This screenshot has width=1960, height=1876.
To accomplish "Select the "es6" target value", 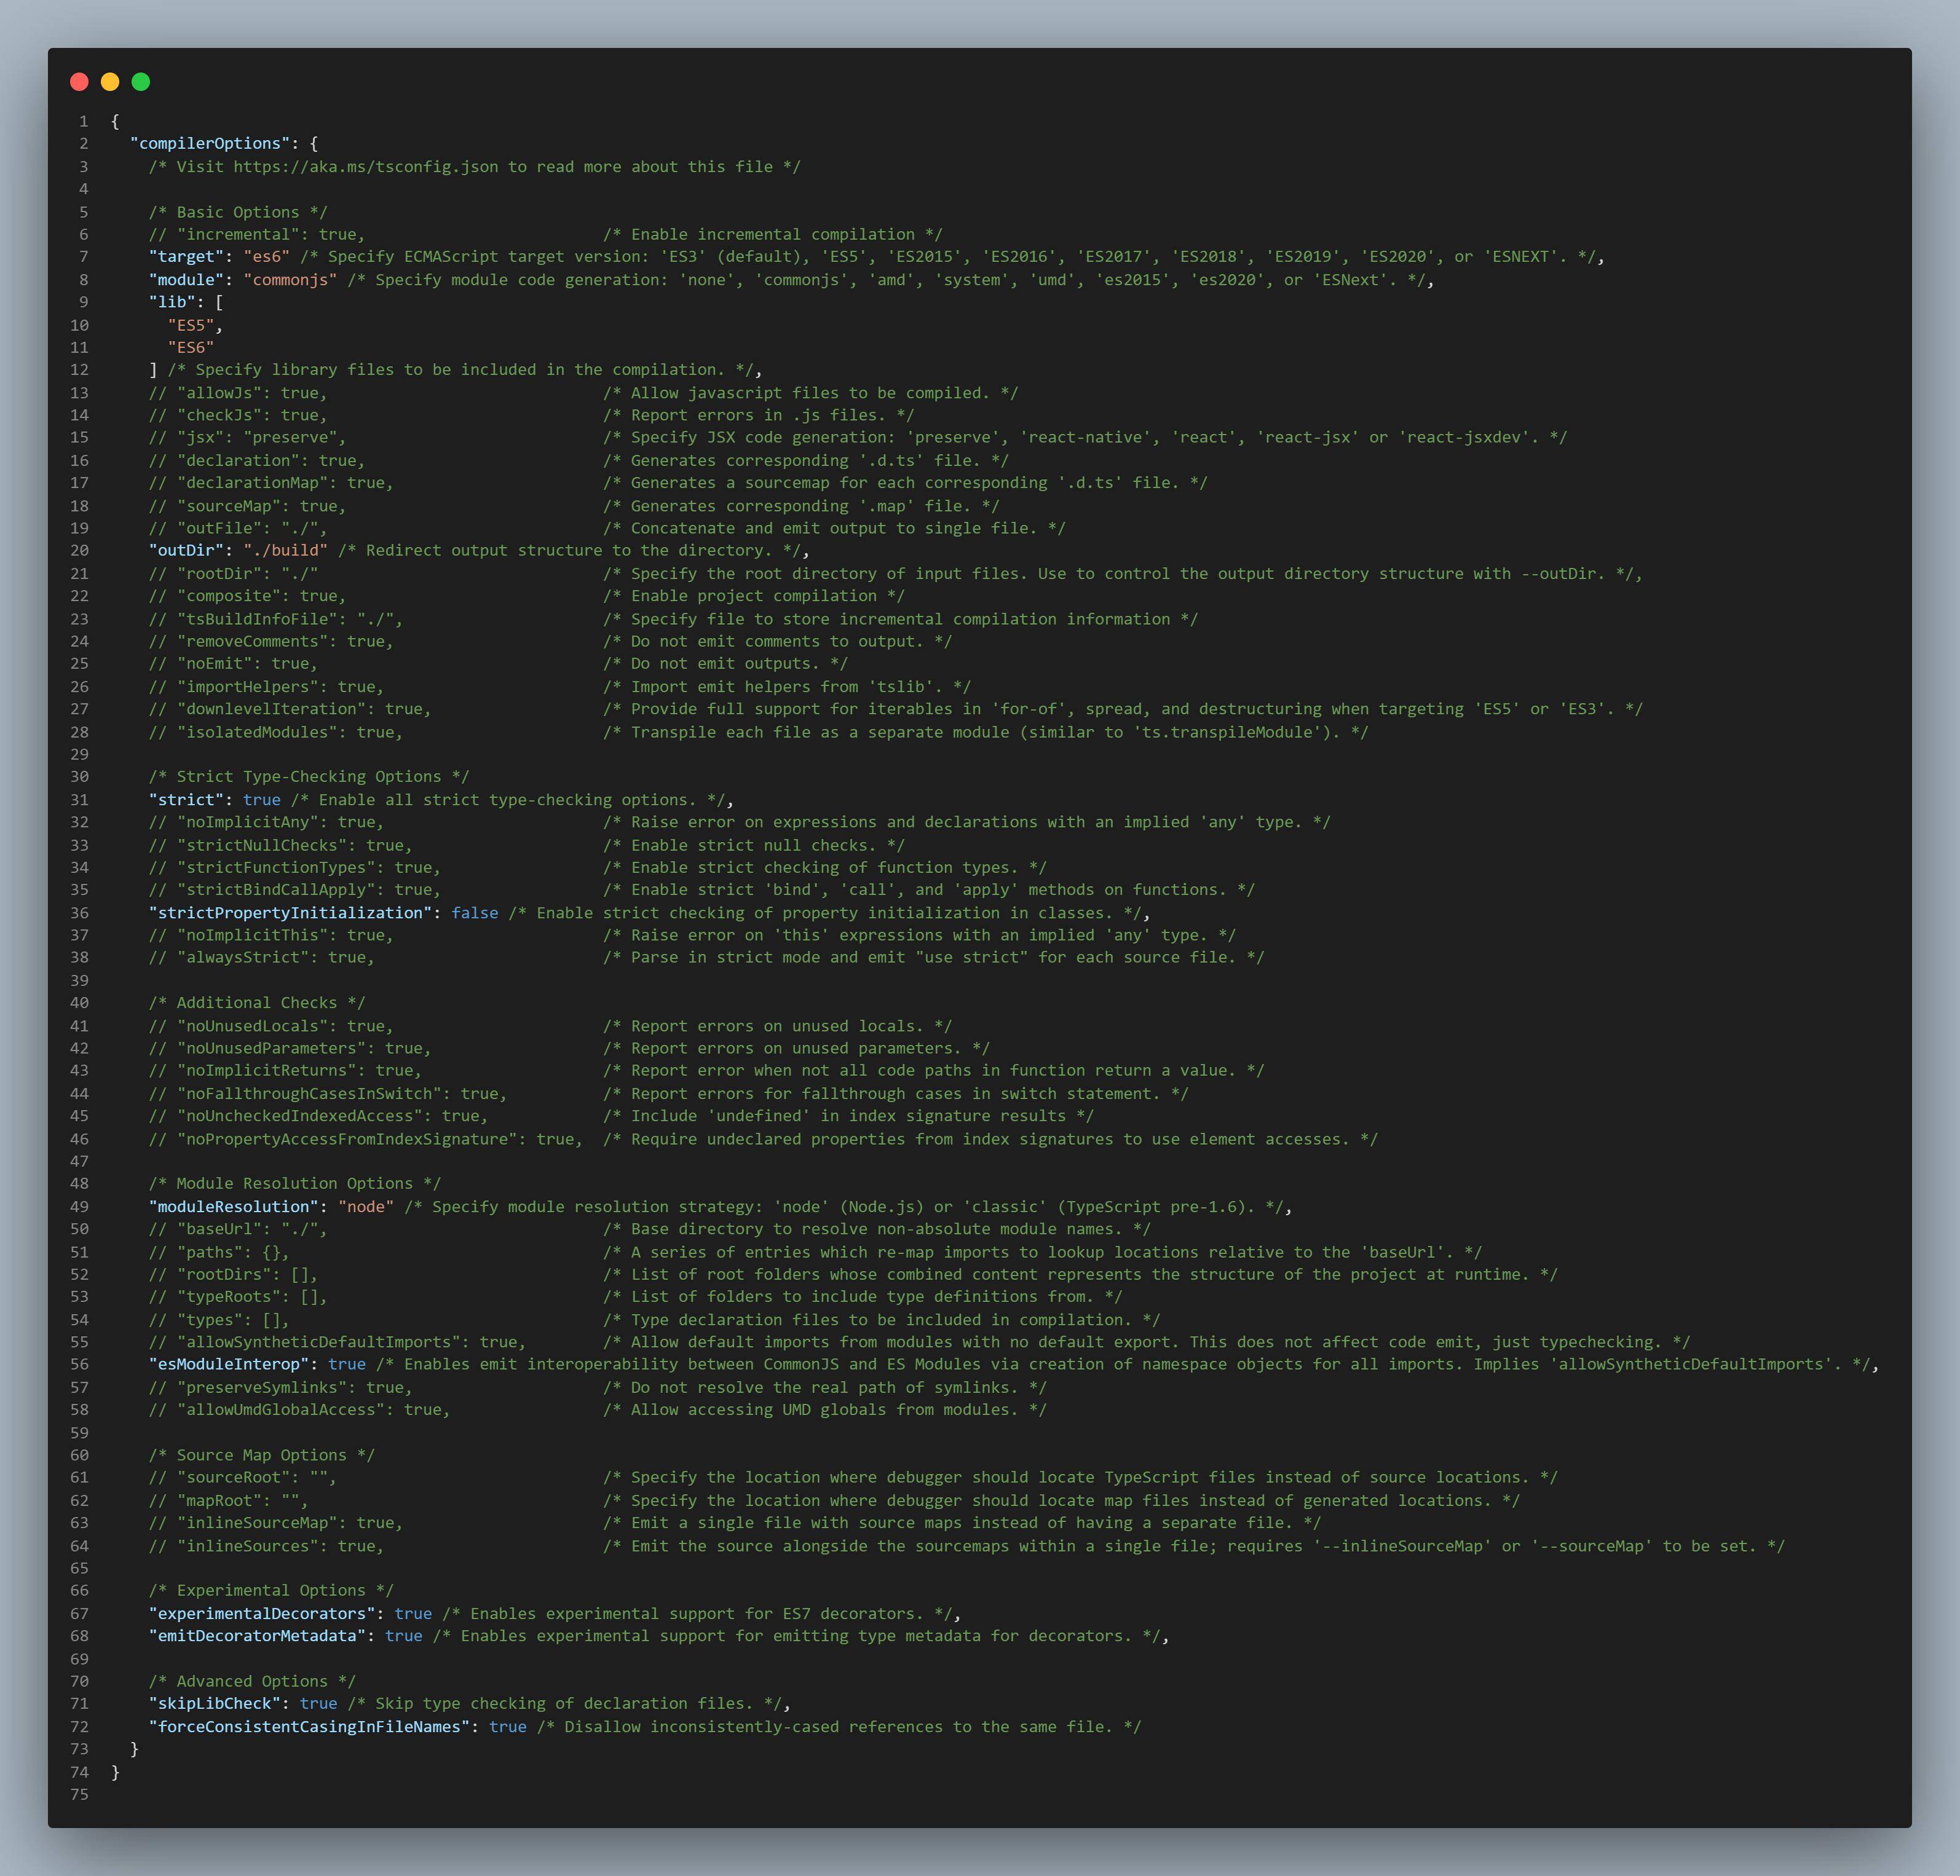I will [x=267, y=257].
